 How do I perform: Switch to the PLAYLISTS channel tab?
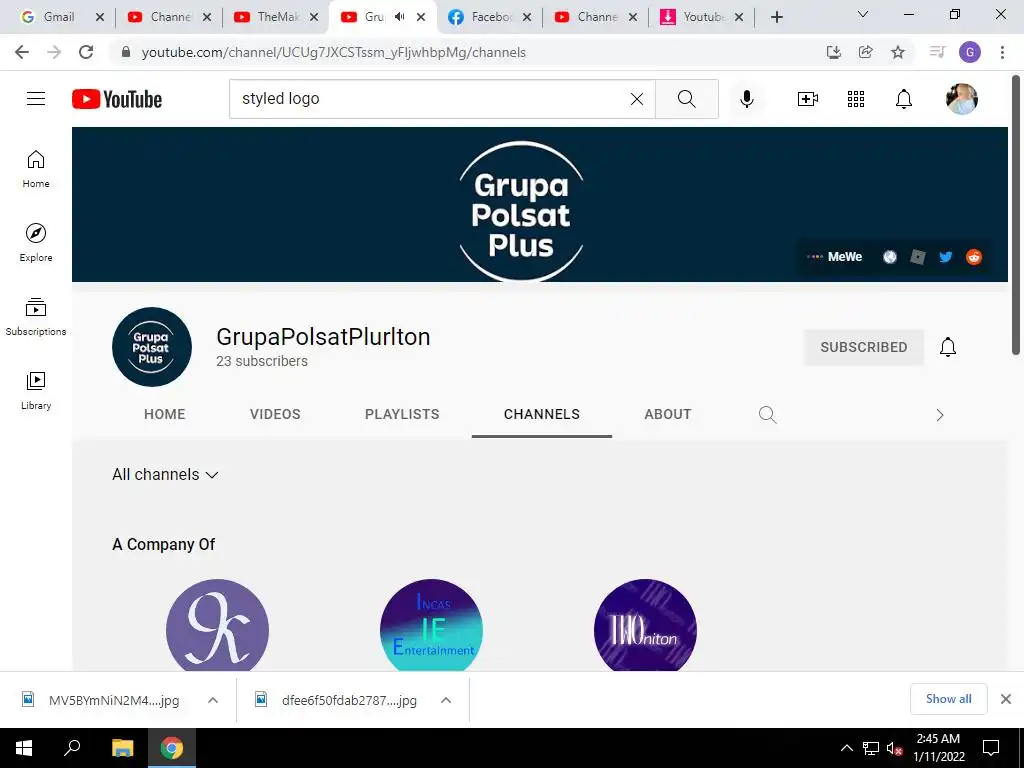tap(402, 414)
